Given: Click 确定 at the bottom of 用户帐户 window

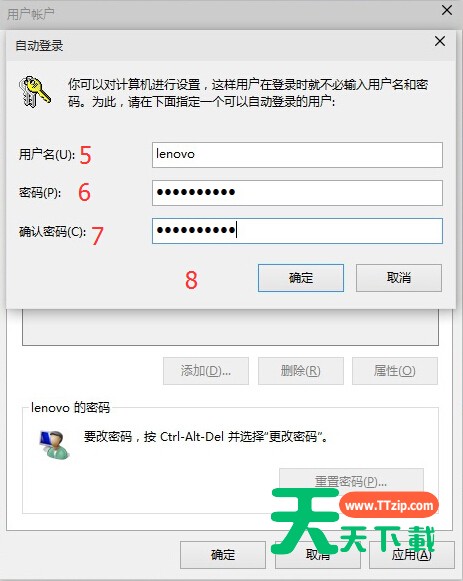Looking at the screenshot, I should 223,555.
